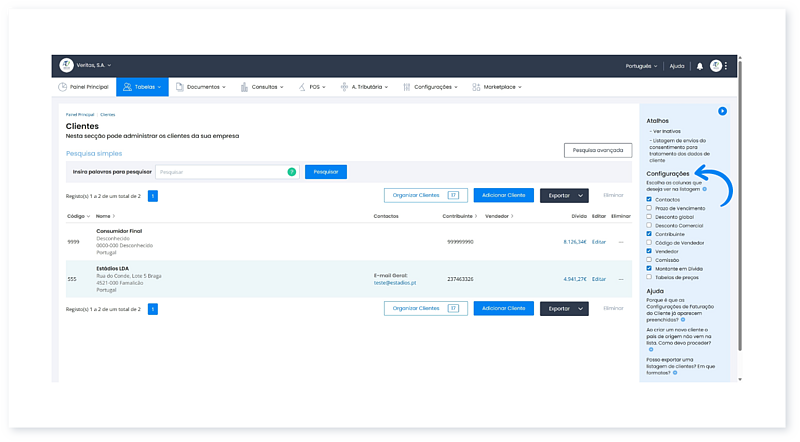Open Pesquisa avançada
This screenshot has width=800, height=442.
pyautogui.click(x=598, y=150)
